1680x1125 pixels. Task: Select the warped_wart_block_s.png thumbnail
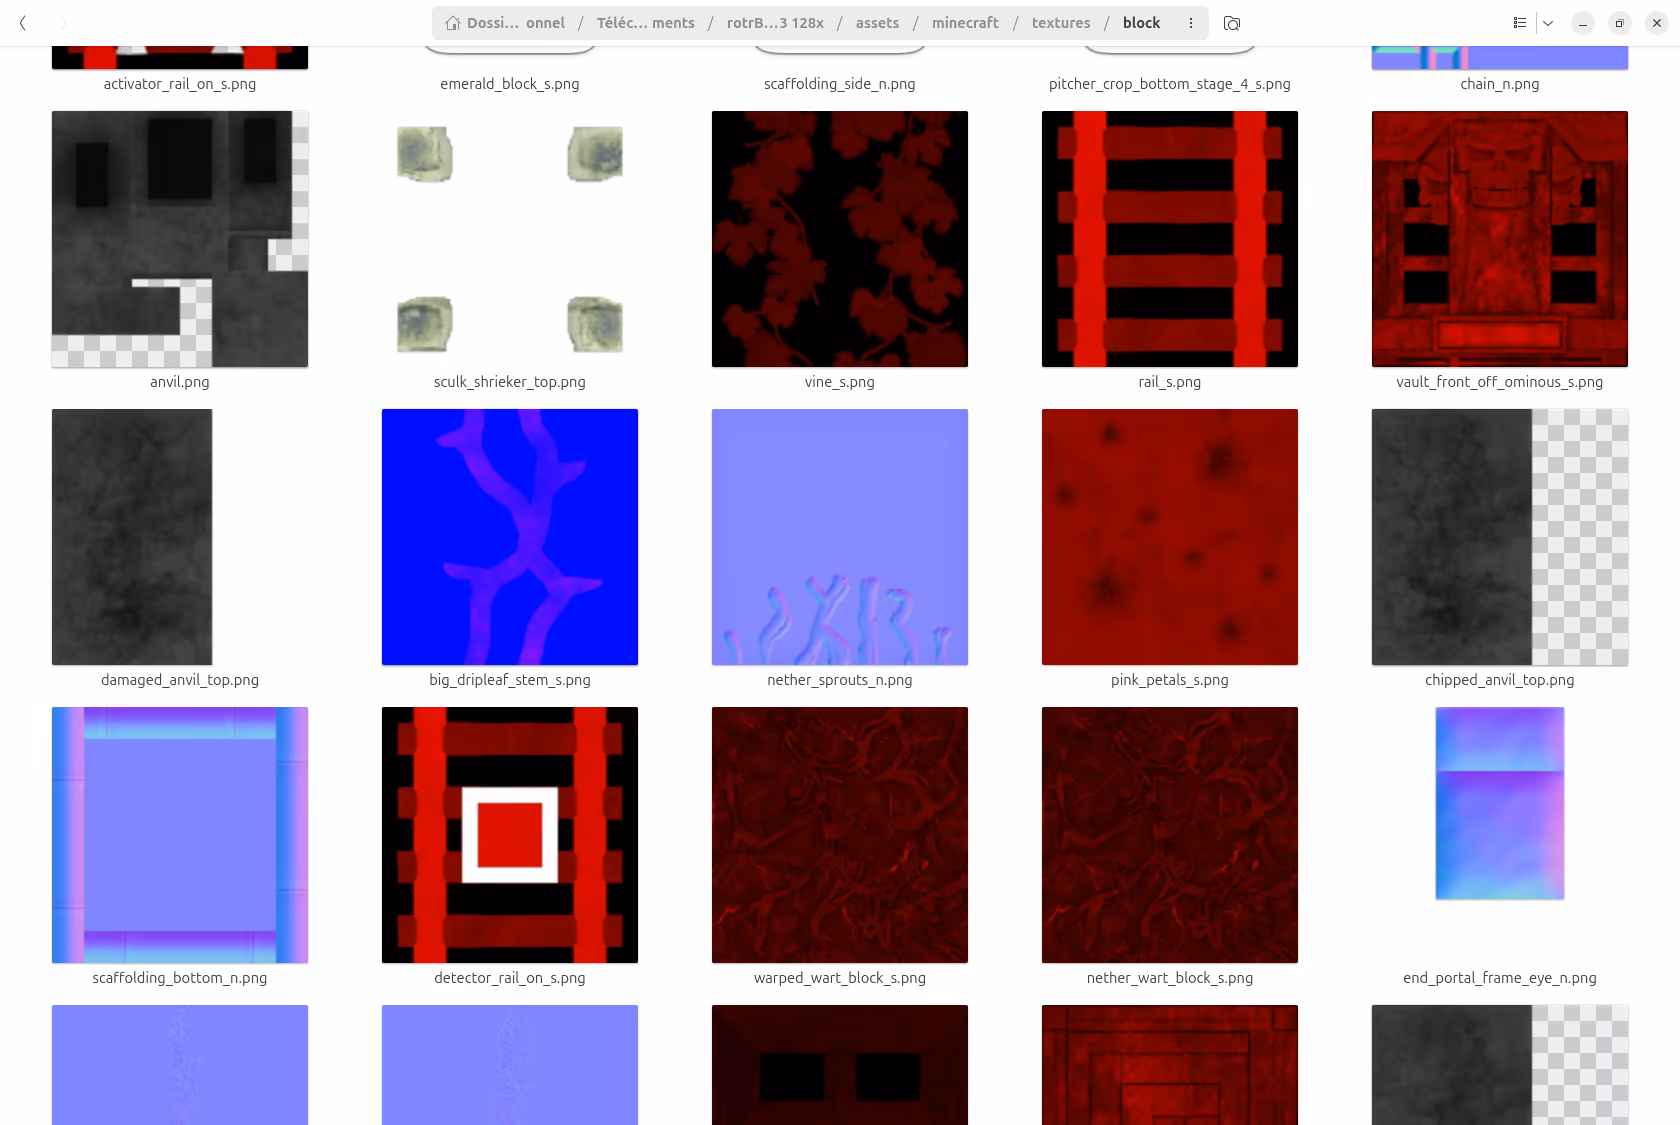point(840,835)
